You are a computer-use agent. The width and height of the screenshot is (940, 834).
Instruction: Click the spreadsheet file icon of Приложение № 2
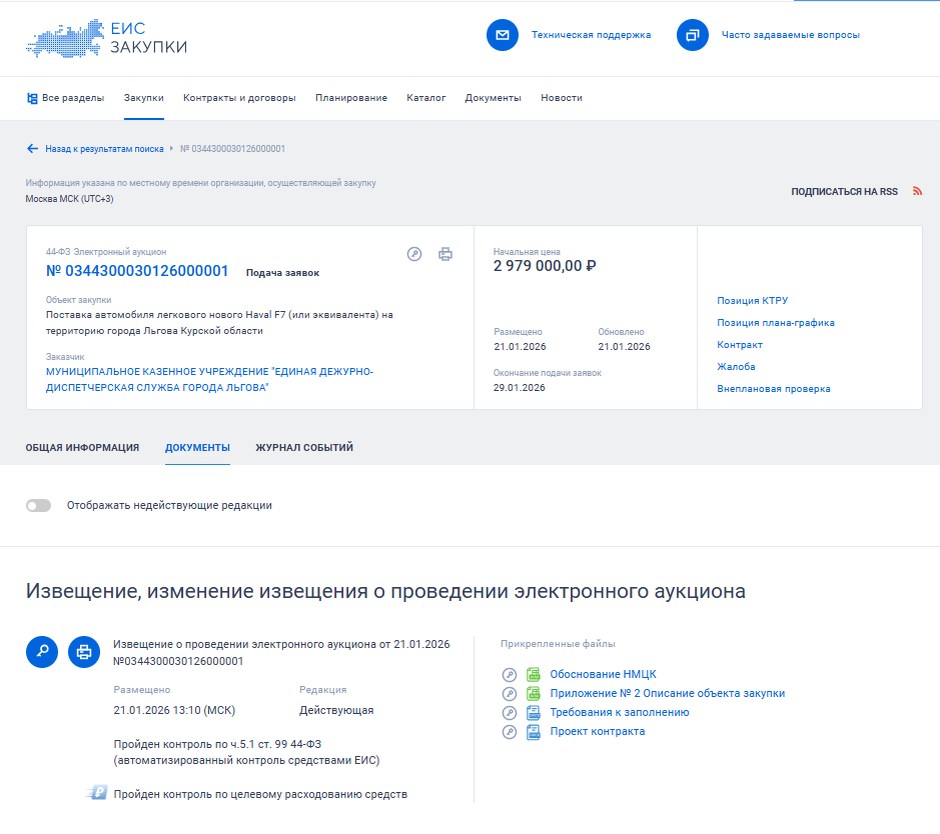(x=533, y=694)
